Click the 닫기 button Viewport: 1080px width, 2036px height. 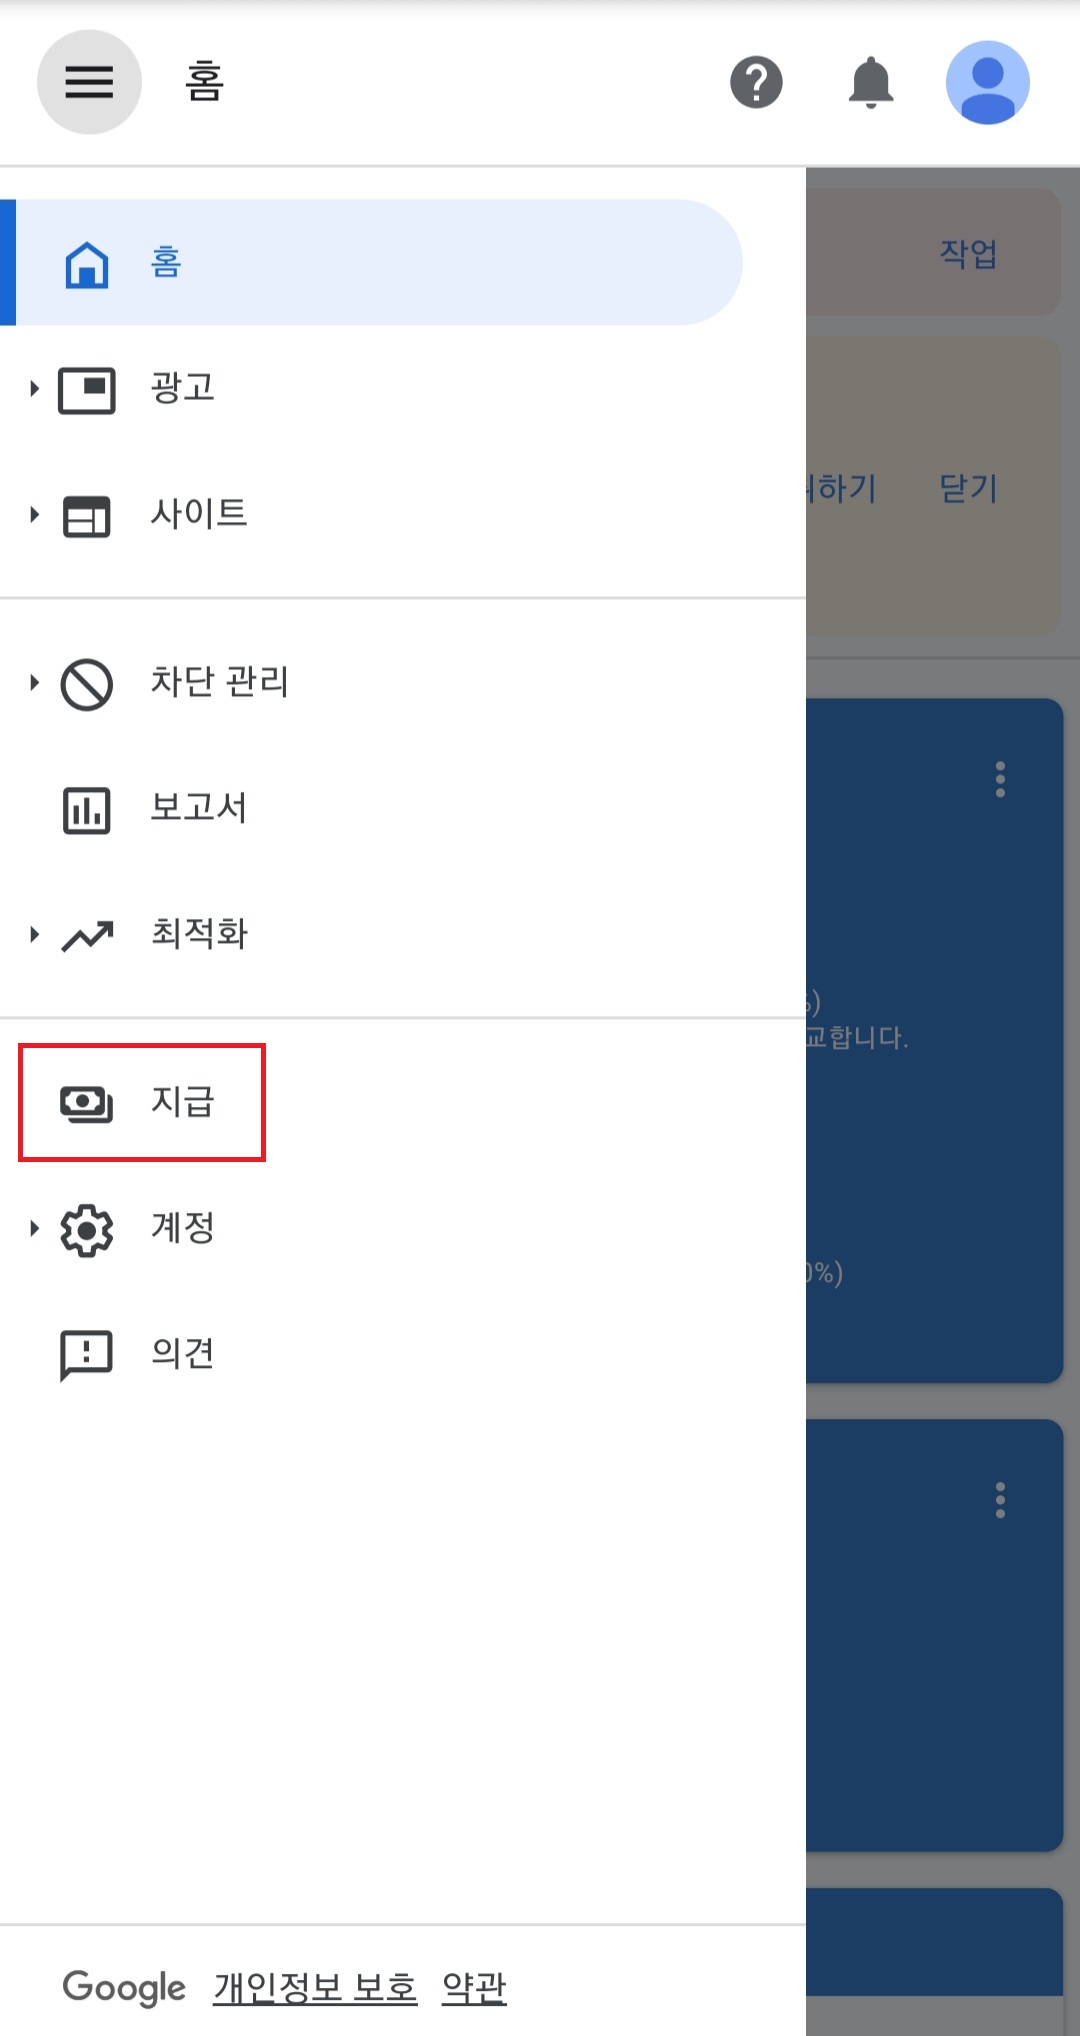[x=968, y=488]
